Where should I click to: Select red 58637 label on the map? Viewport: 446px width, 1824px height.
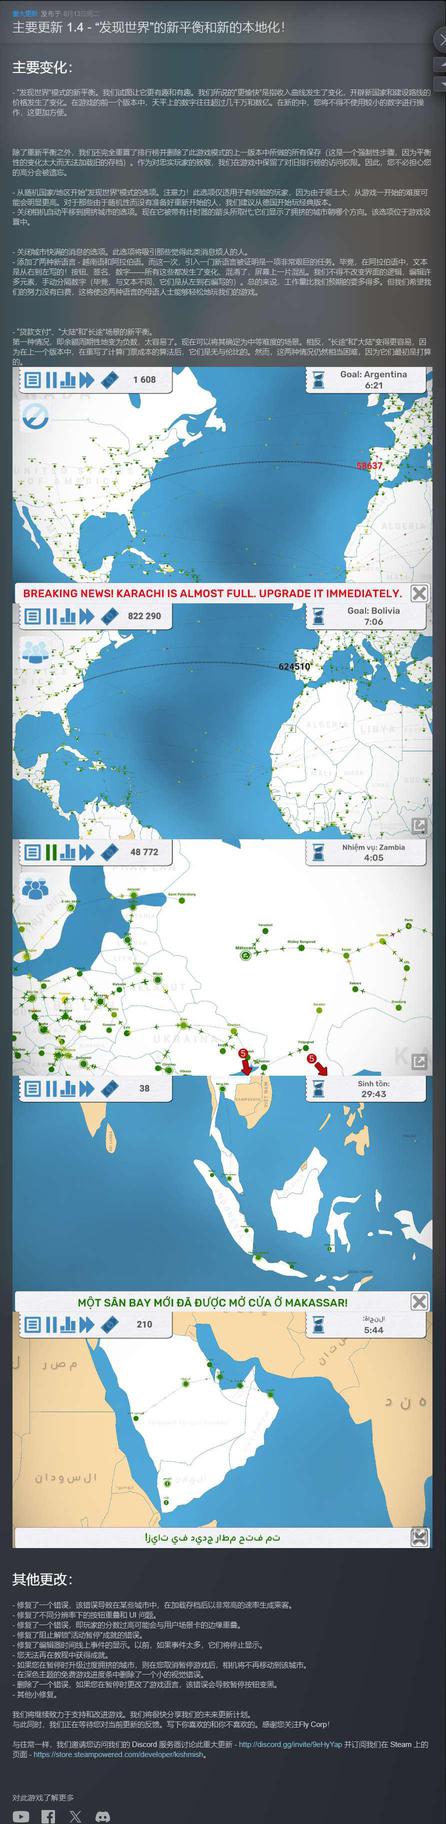point(370,465)
